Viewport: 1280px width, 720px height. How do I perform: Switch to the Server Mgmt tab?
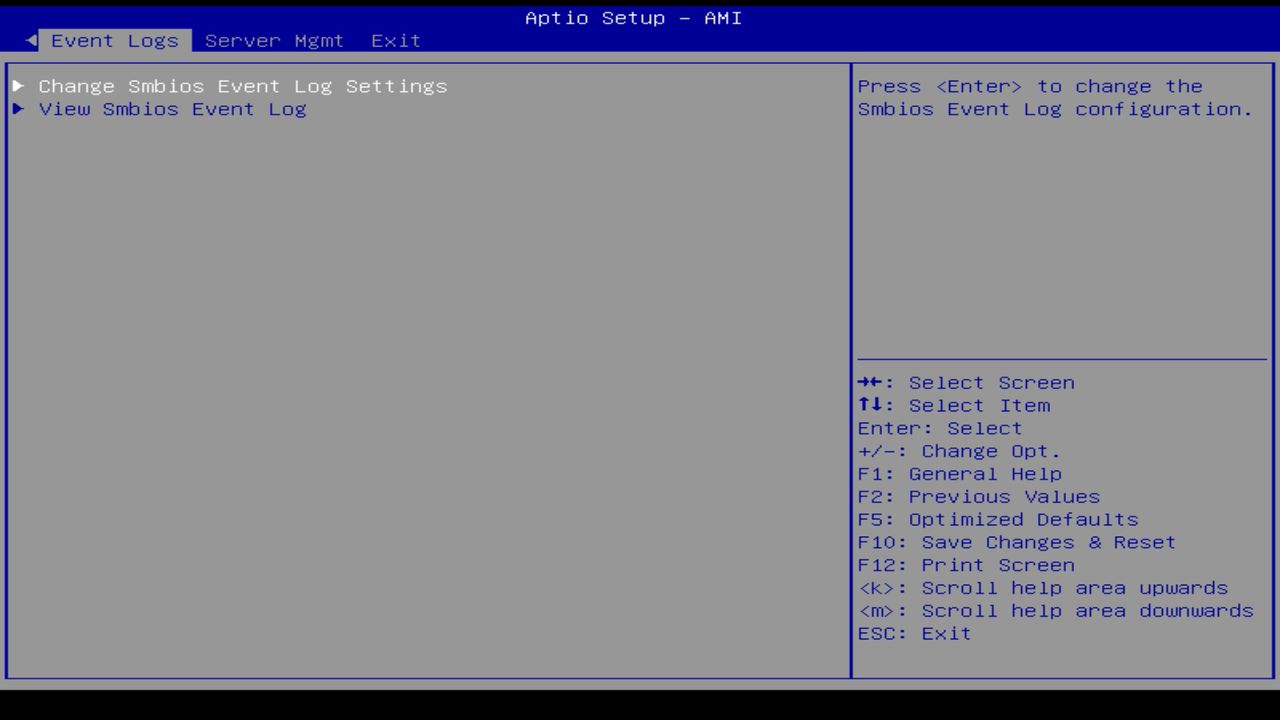[x=274, y=40]
